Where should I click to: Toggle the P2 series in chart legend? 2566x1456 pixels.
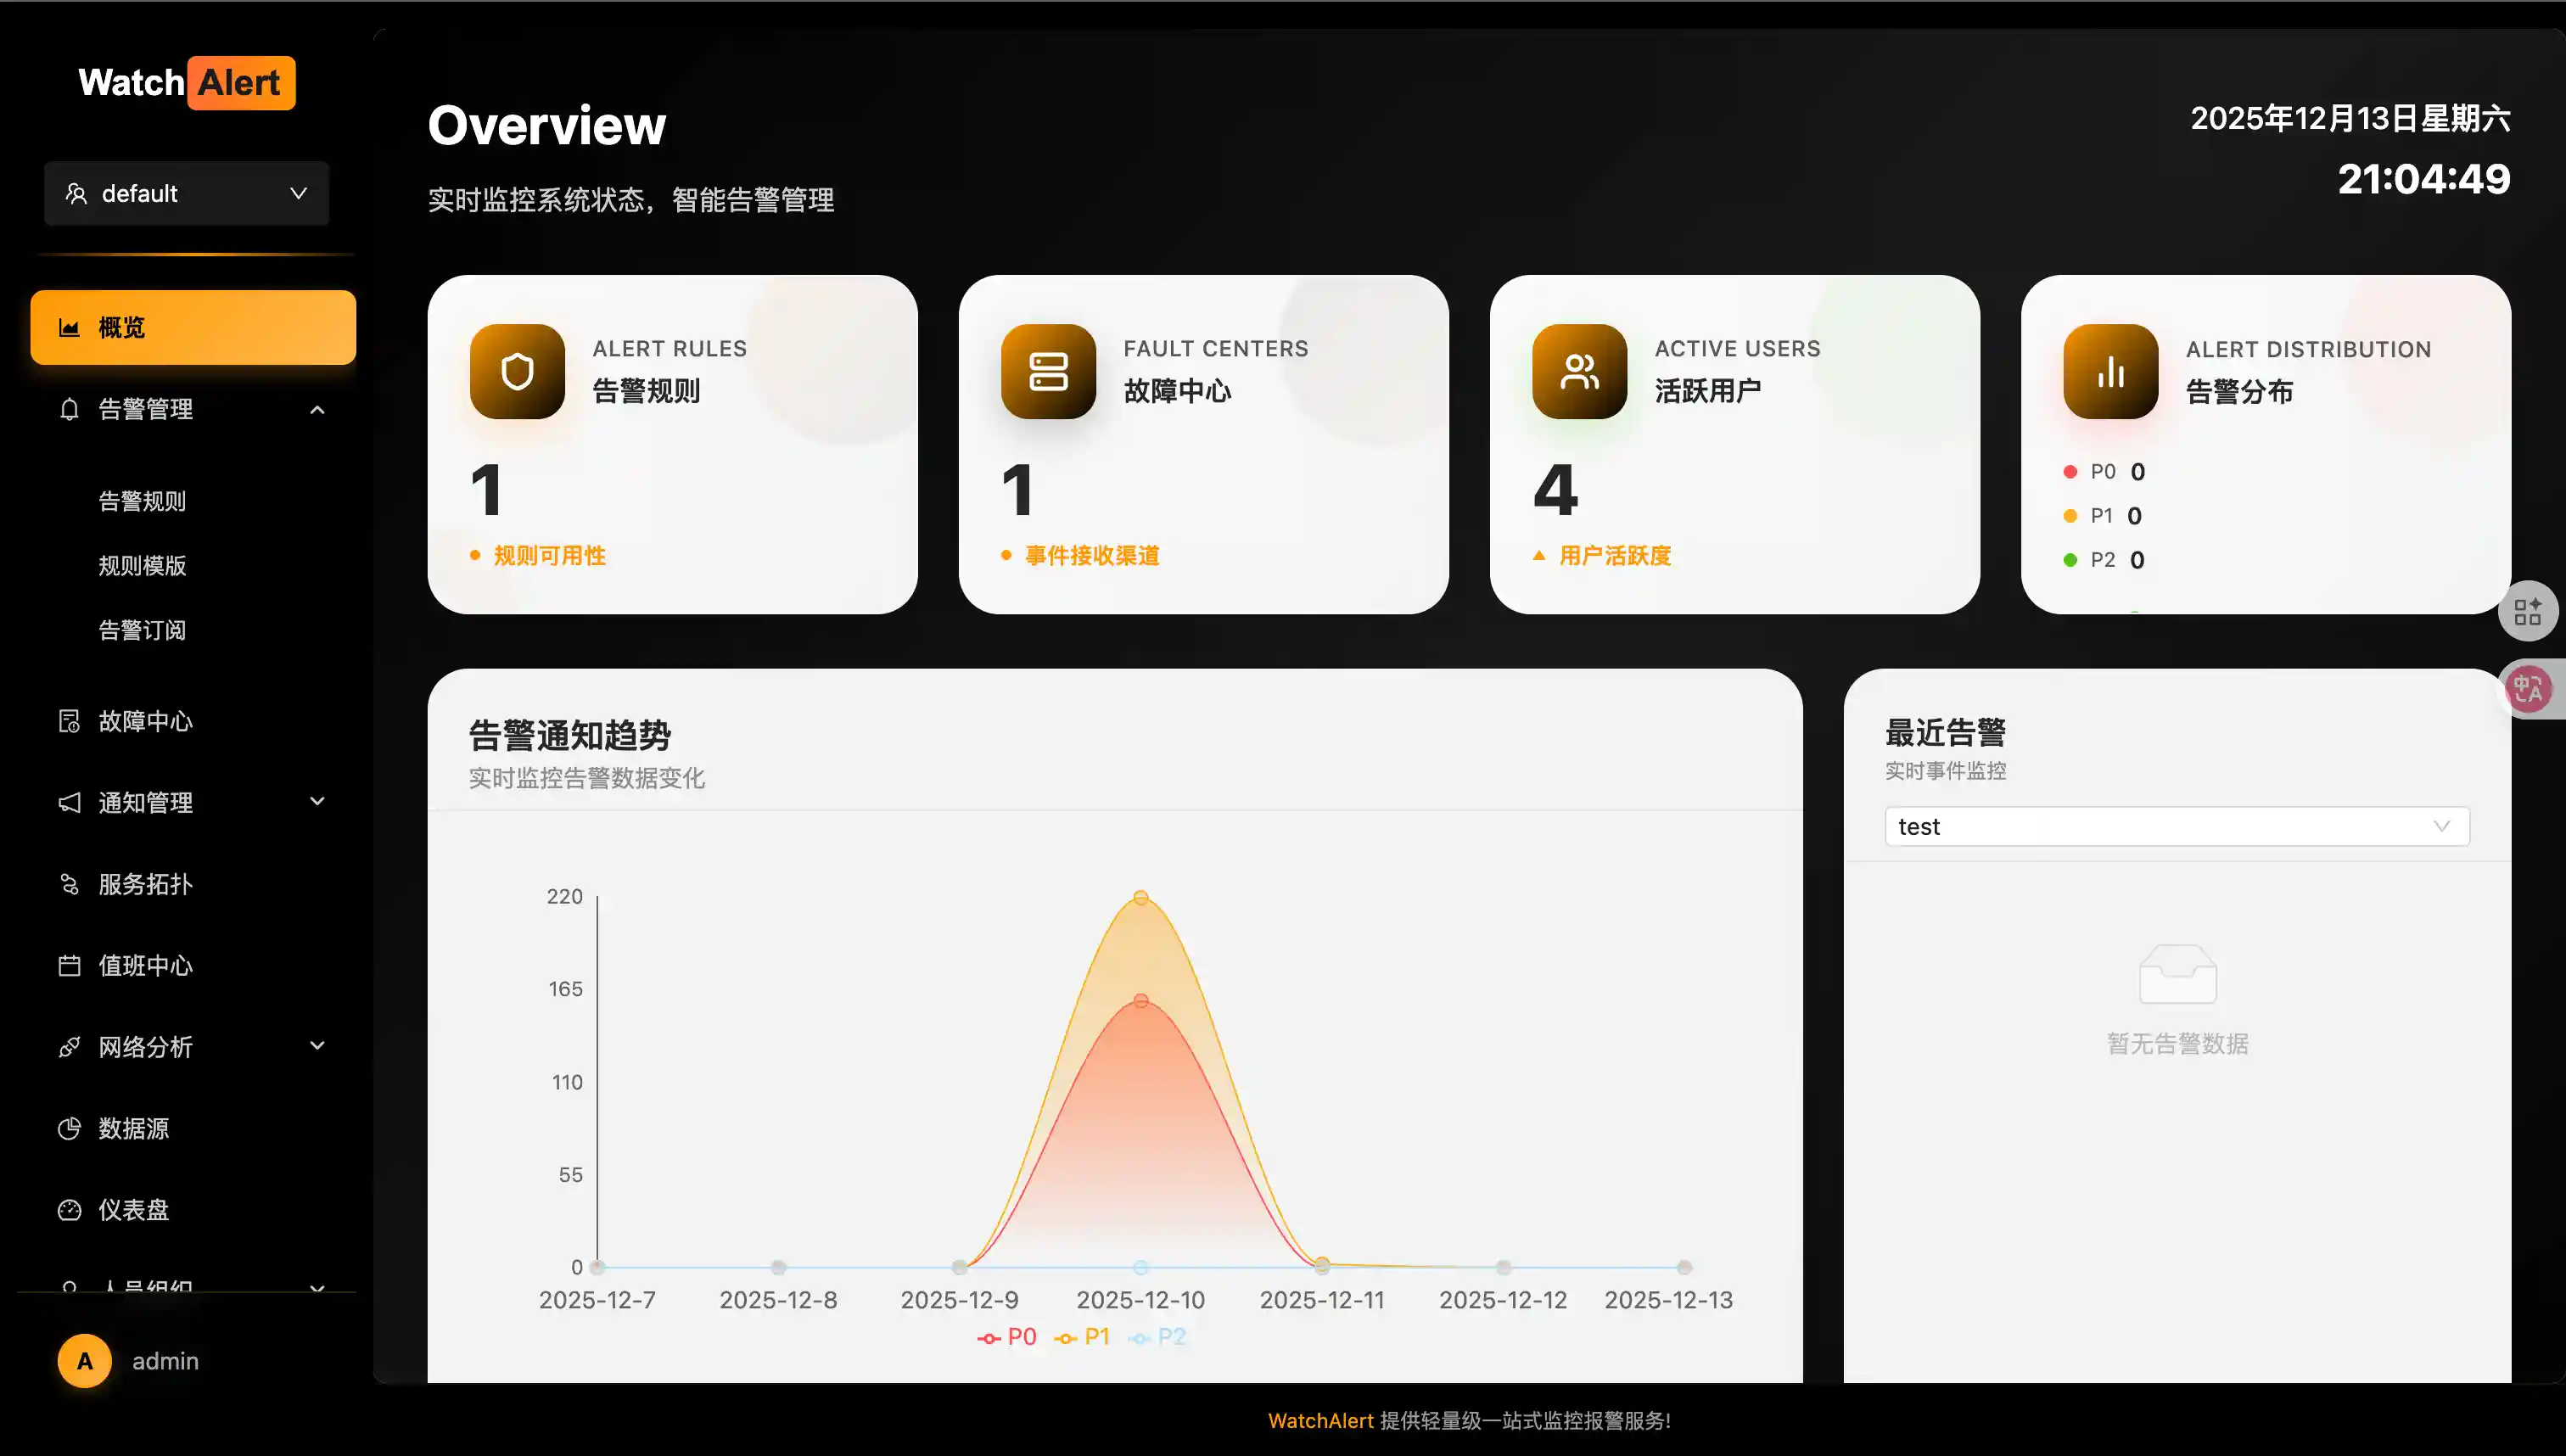(x=1158, y=1337)
